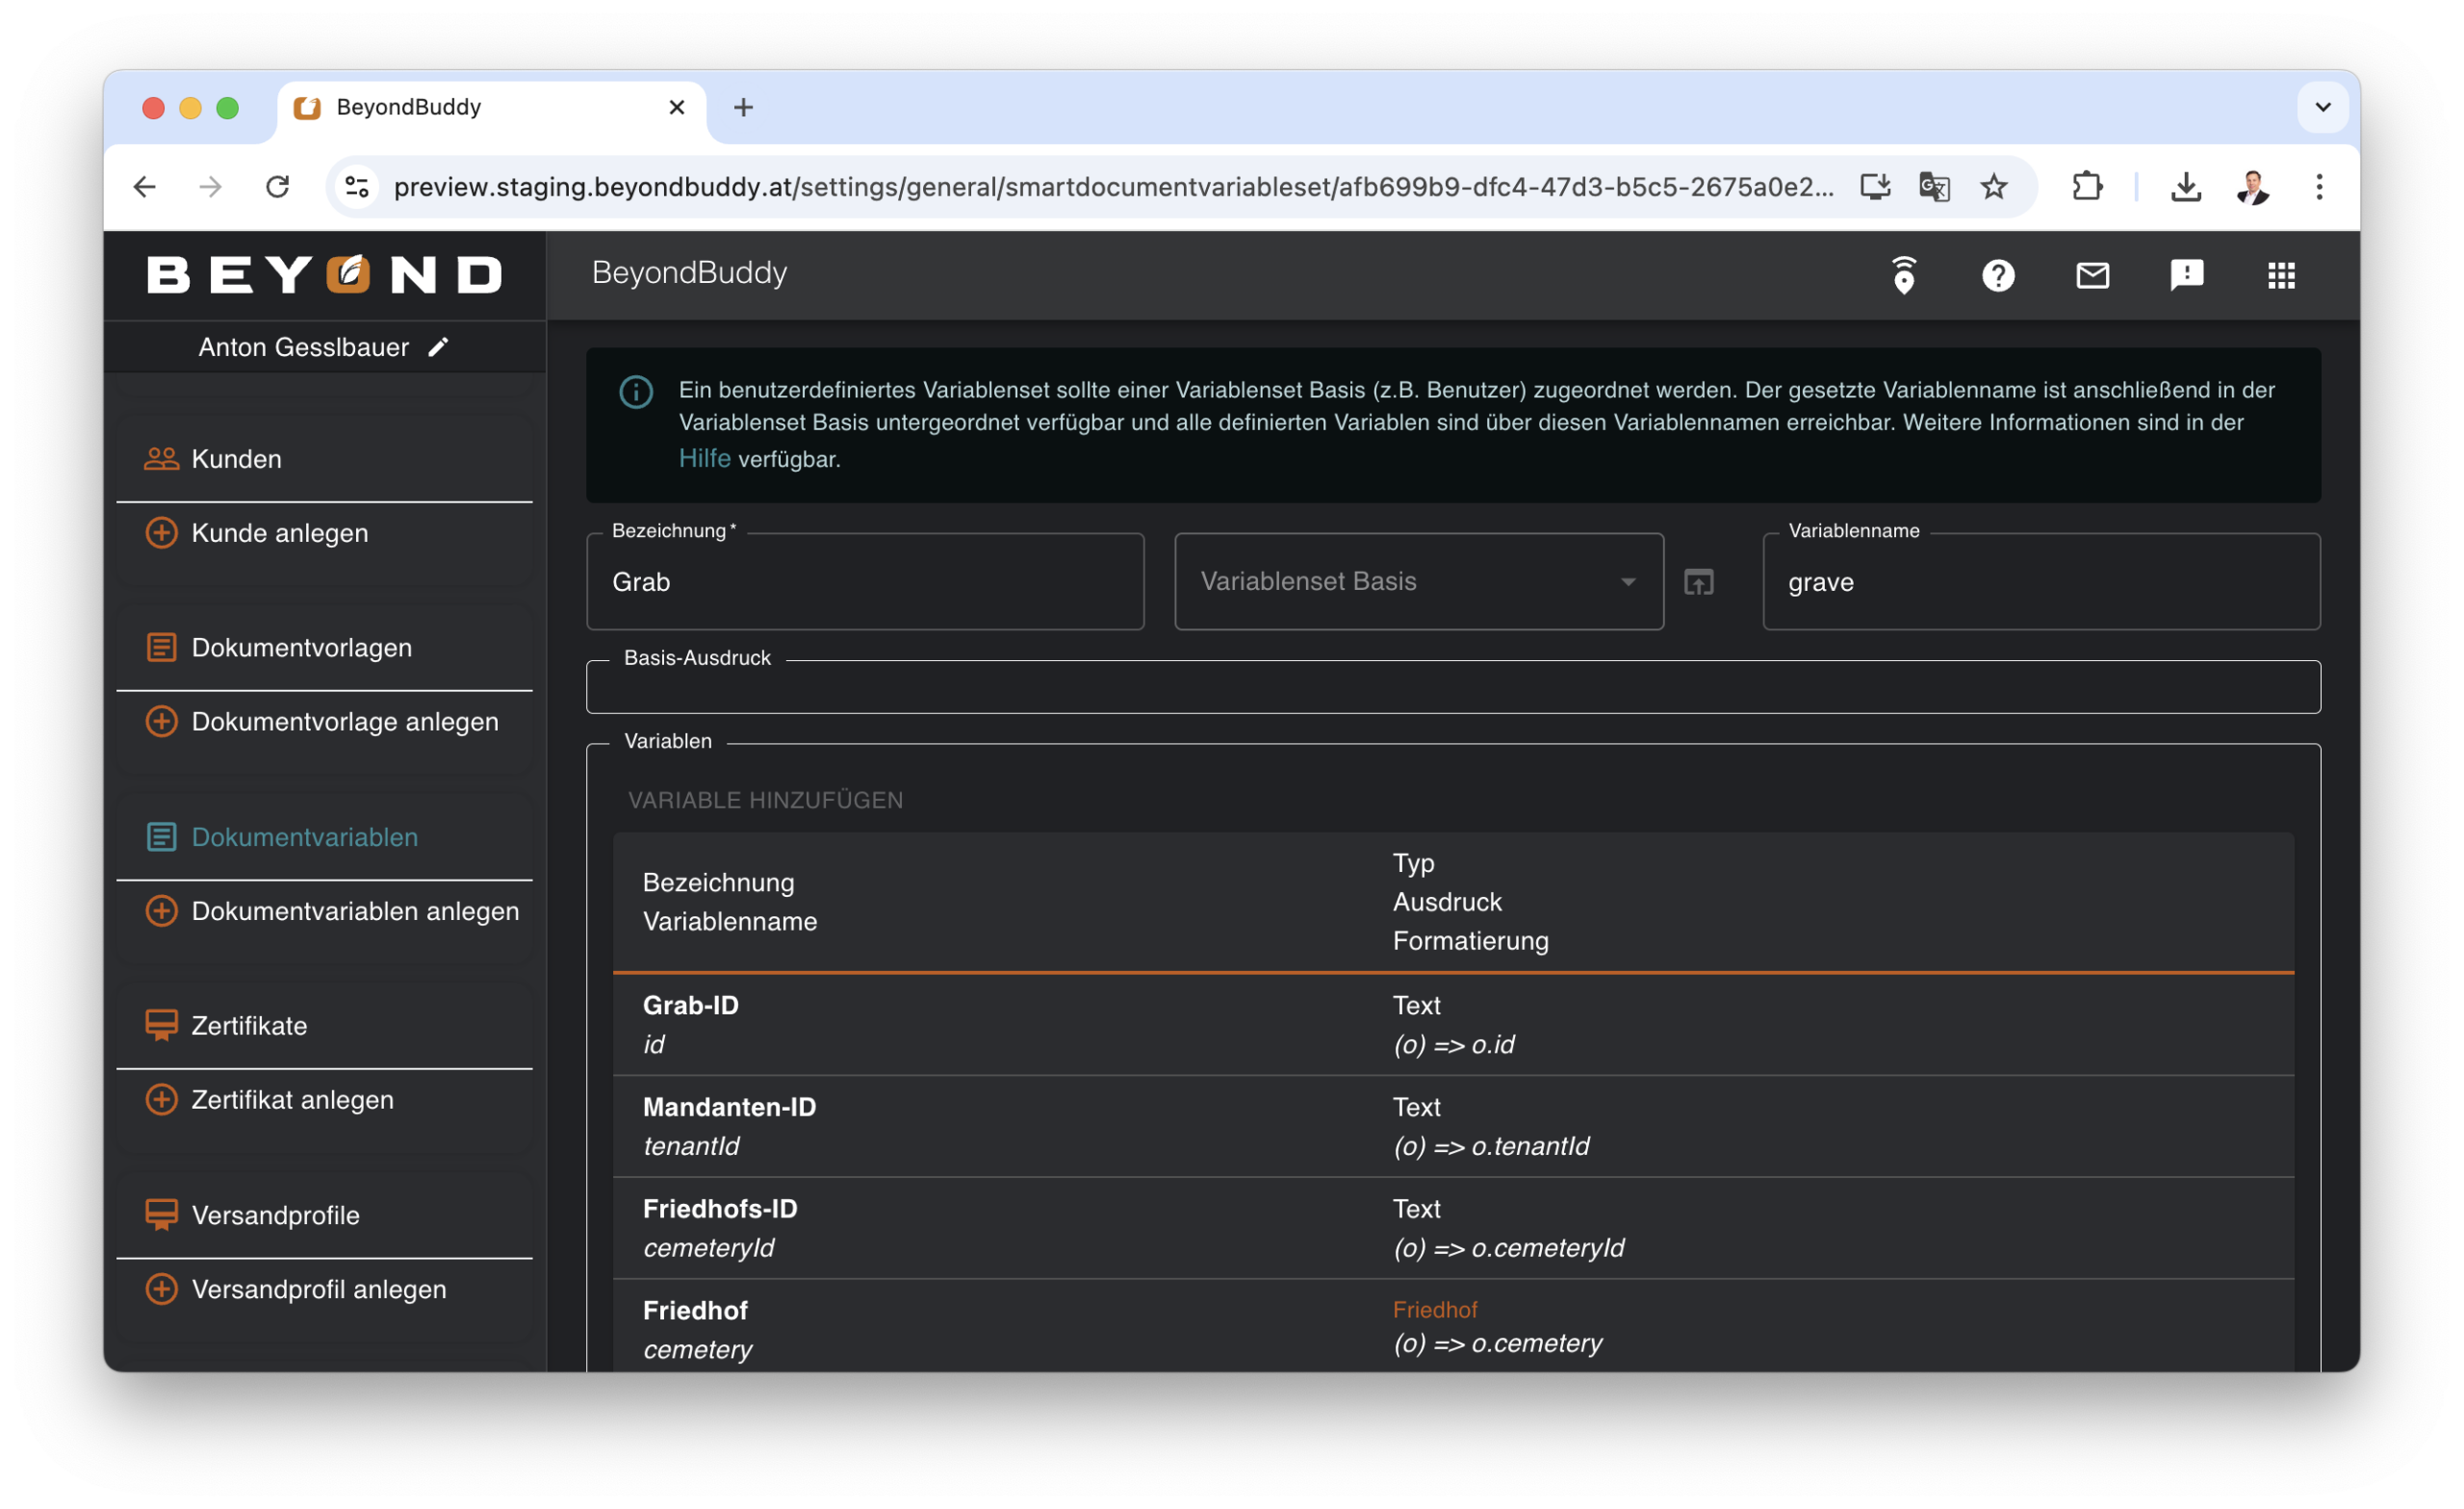
Task: Expand the Variablenset Basis dropdown
Action: click(1627, 582)
